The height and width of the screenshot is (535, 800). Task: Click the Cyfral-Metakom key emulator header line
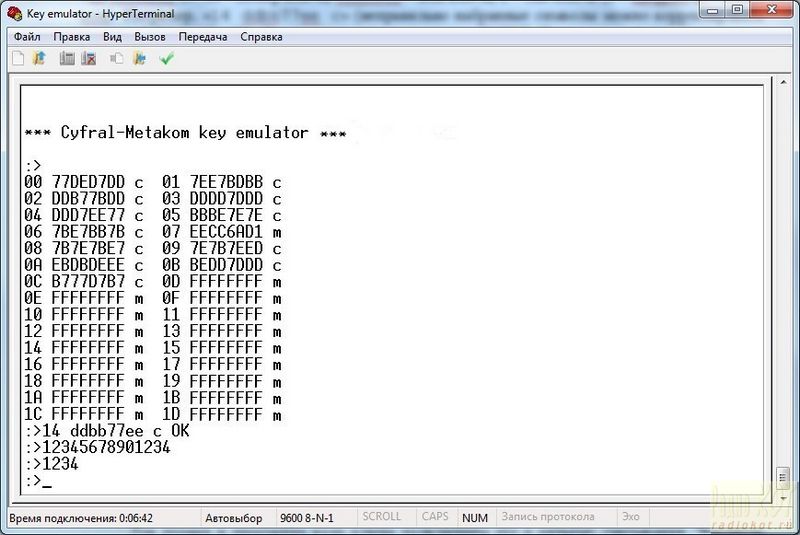click(185, 133)
